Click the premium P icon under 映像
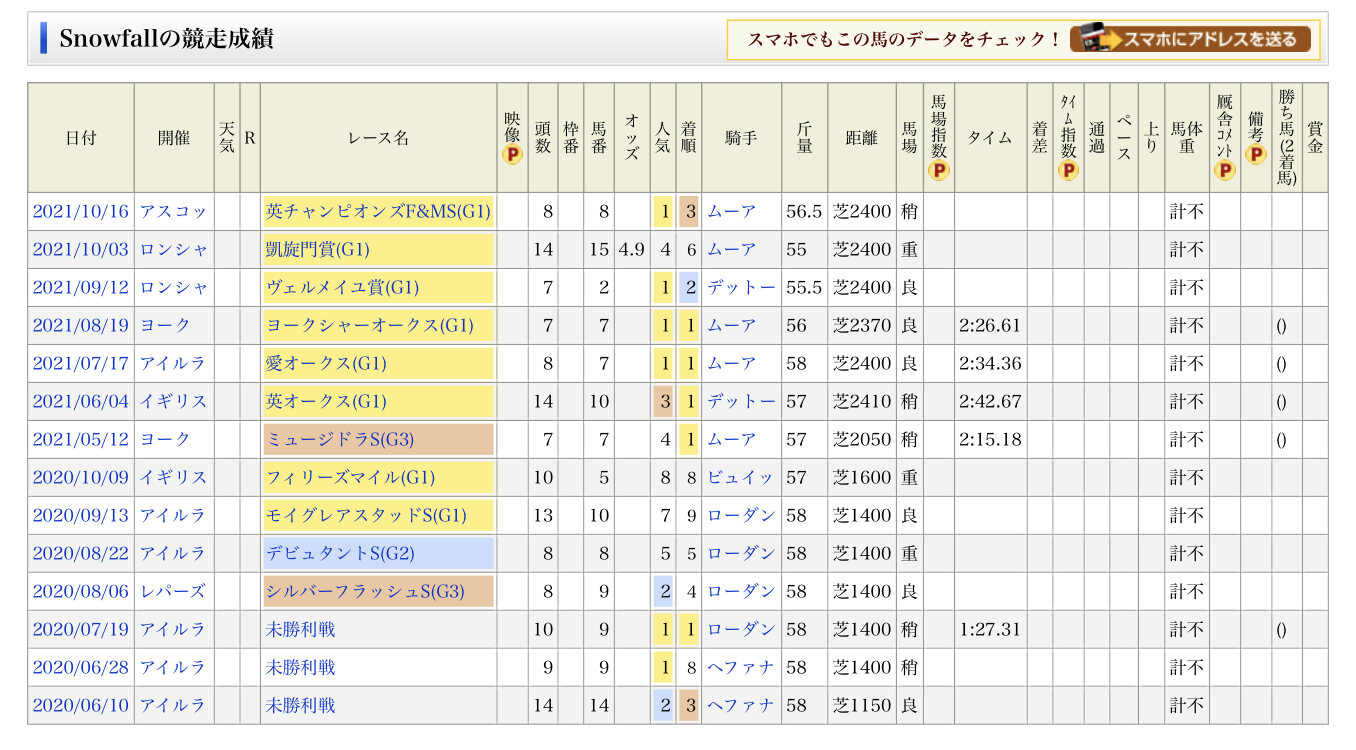 (513, 155)
